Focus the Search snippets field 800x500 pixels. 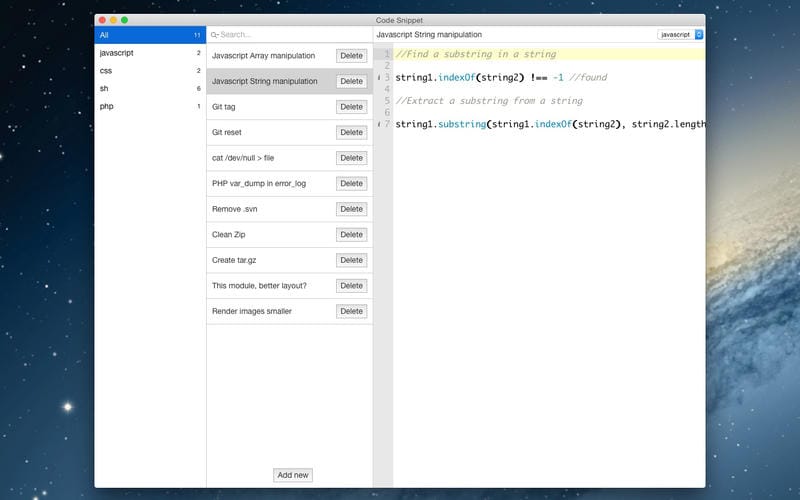pyautogui.click(x=289, y=35)
